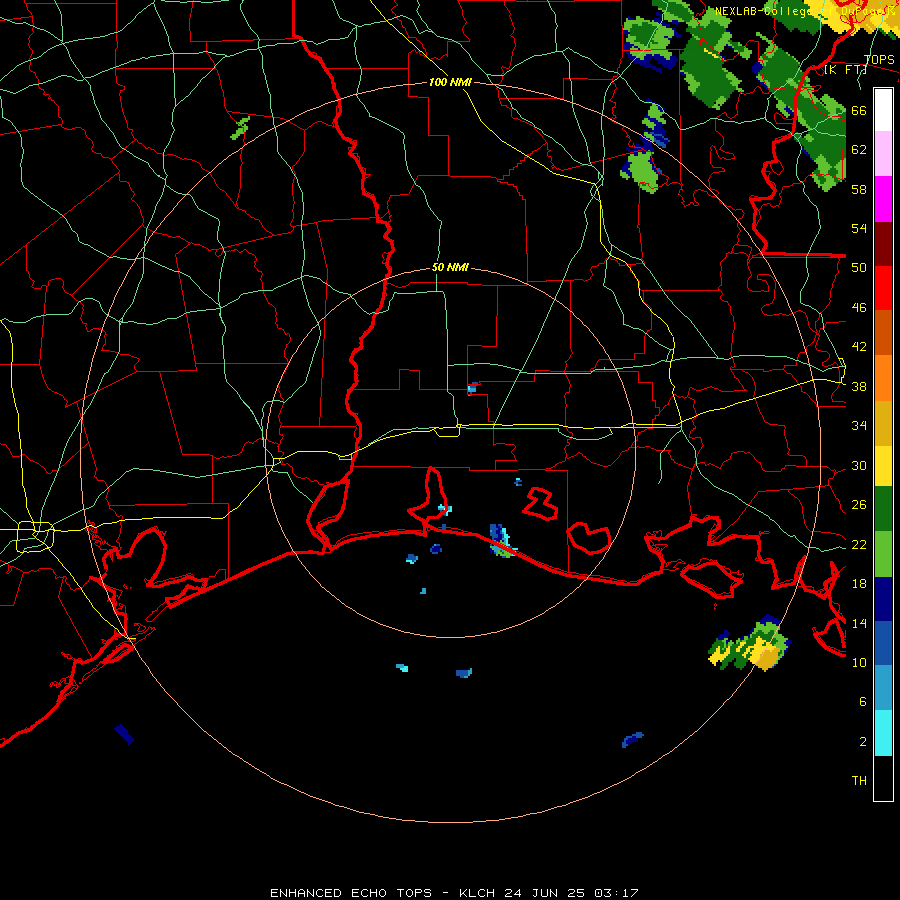The width and height of the screenshot is (900, 900).
Task: Click the '50 NMI' range ring label
Action: point(450,267)
